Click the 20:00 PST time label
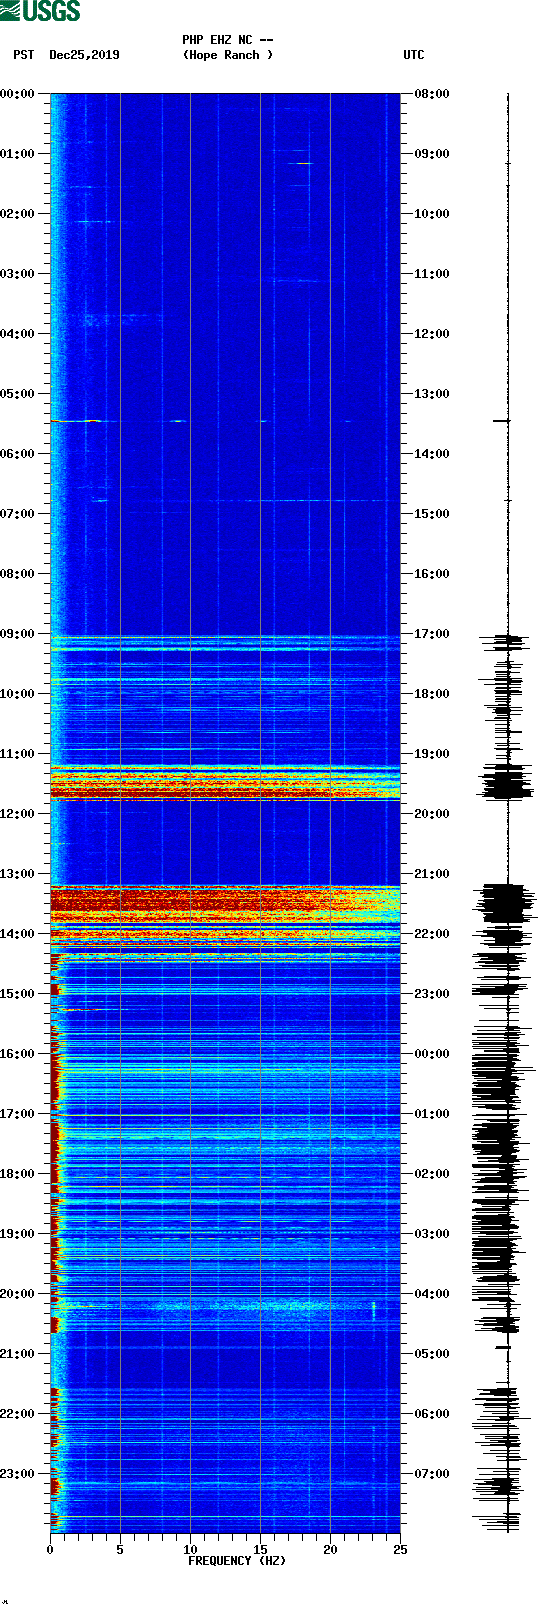The height and width of the screenshot is (1613, 552). (18, 1294)
